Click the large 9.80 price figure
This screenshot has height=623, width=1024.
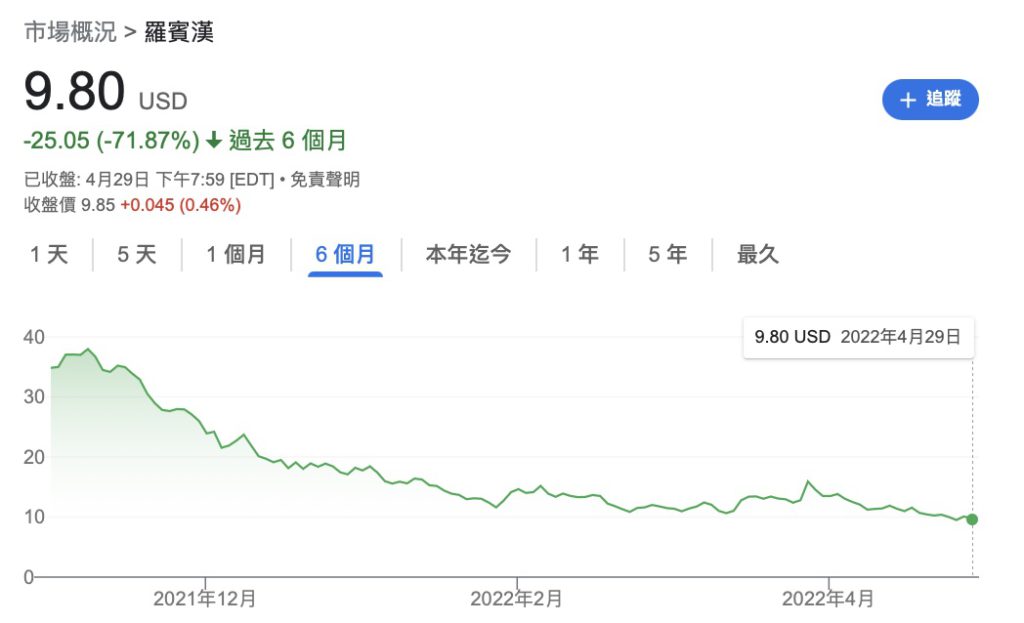75,93
